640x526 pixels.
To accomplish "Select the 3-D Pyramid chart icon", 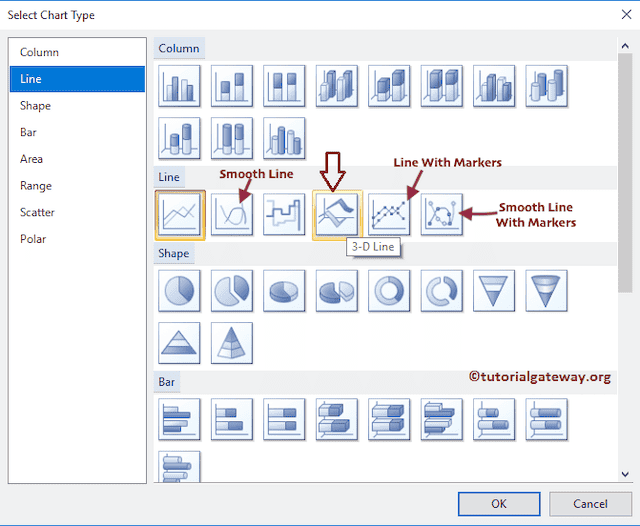I will coord(232,343).
